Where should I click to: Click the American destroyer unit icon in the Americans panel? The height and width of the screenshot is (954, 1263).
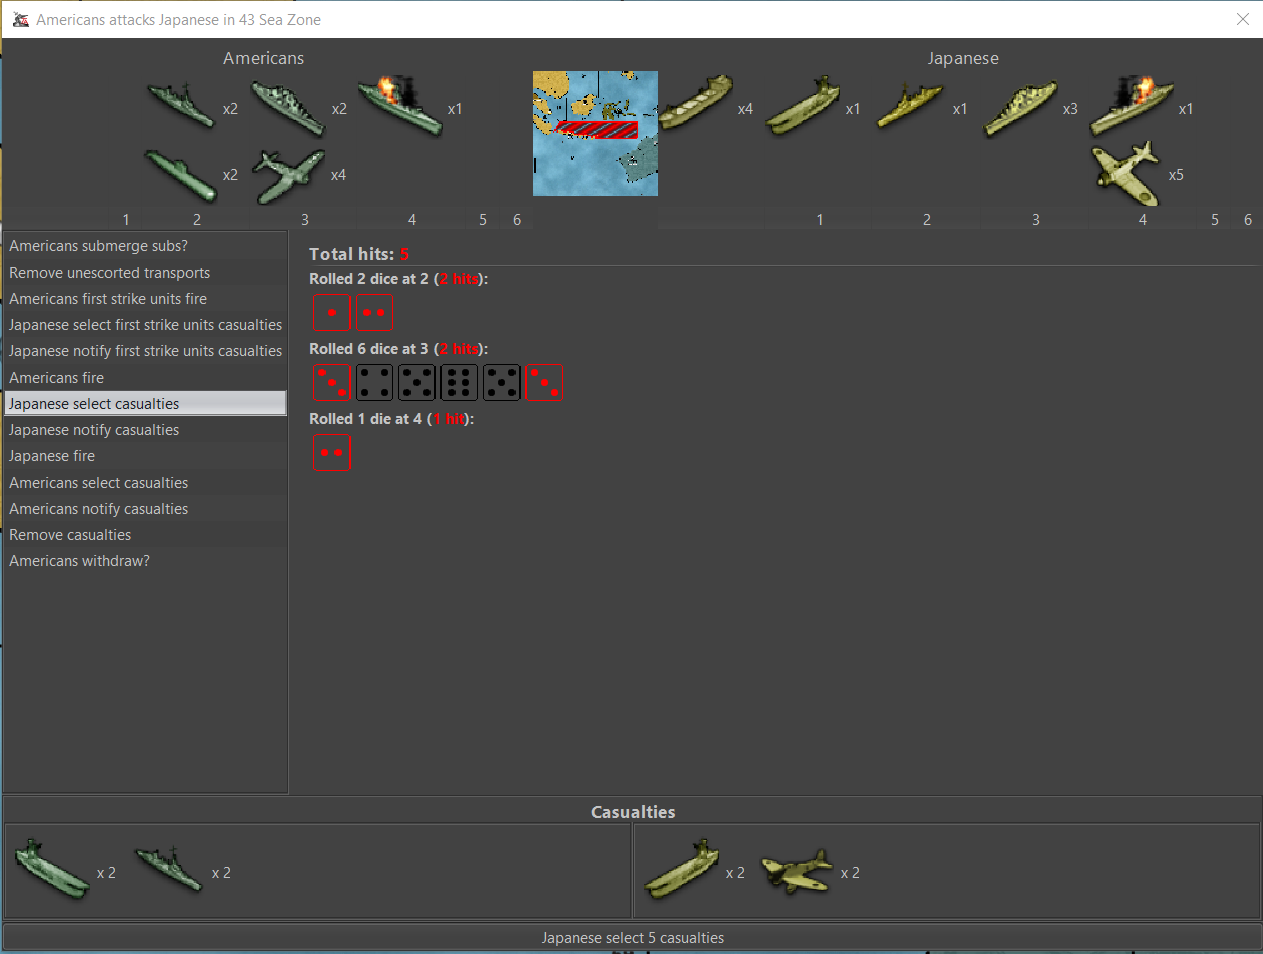(x=181, y=106)
